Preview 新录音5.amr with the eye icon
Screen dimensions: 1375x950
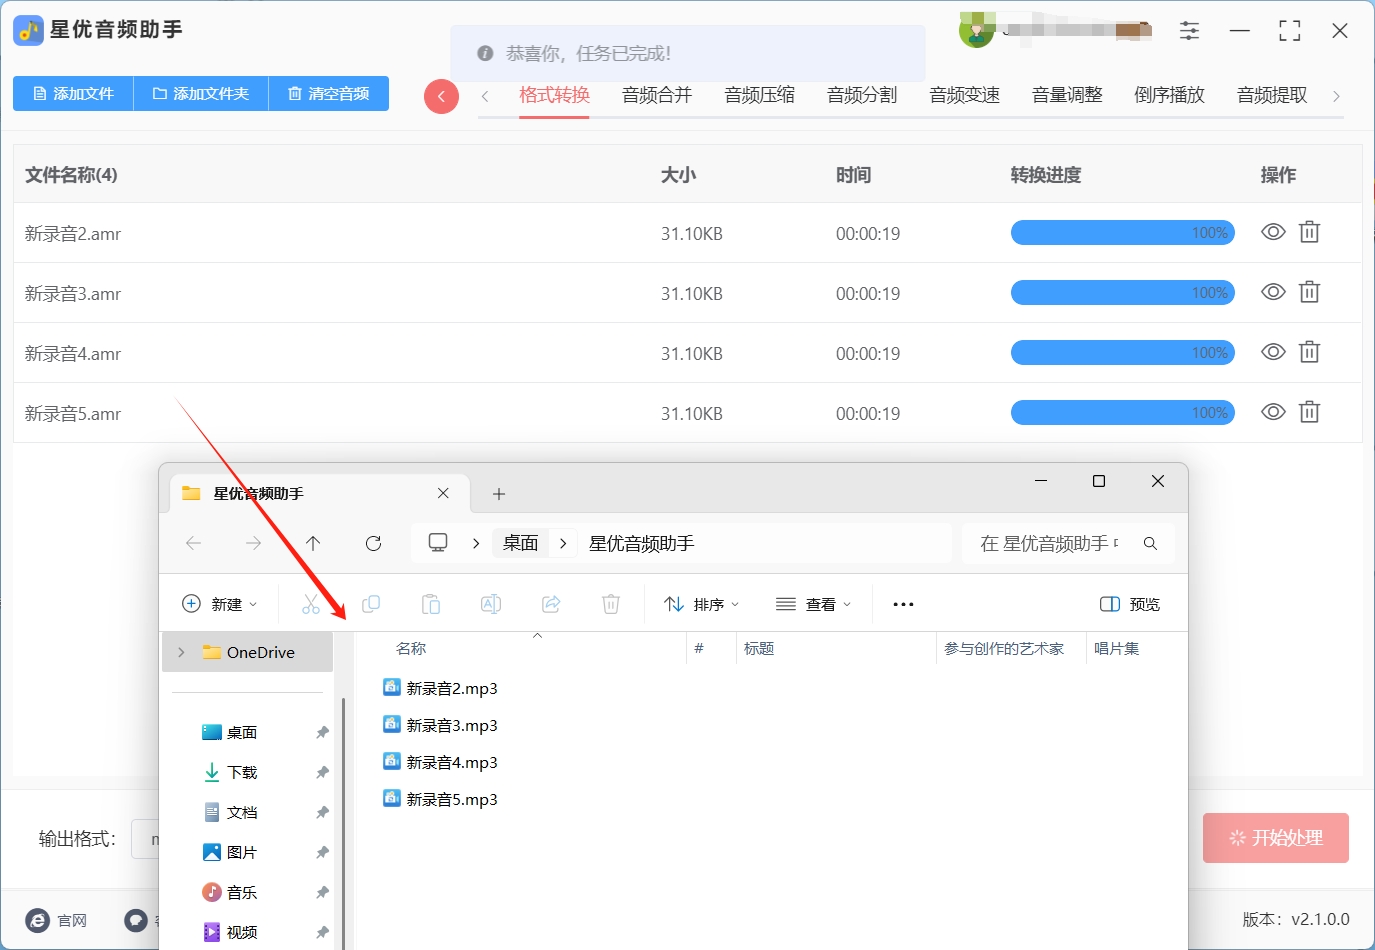click(x=1273, y=412)
